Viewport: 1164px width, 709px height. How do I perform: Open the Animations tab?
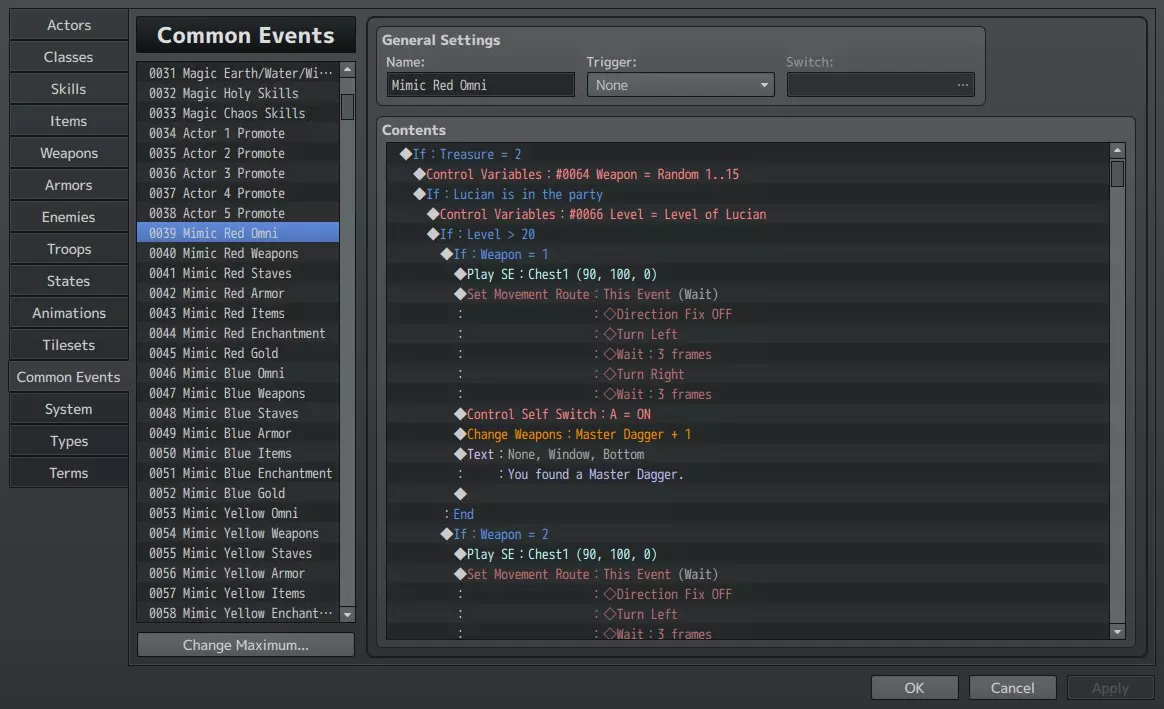pyautogui.click(x=68, y=313)
